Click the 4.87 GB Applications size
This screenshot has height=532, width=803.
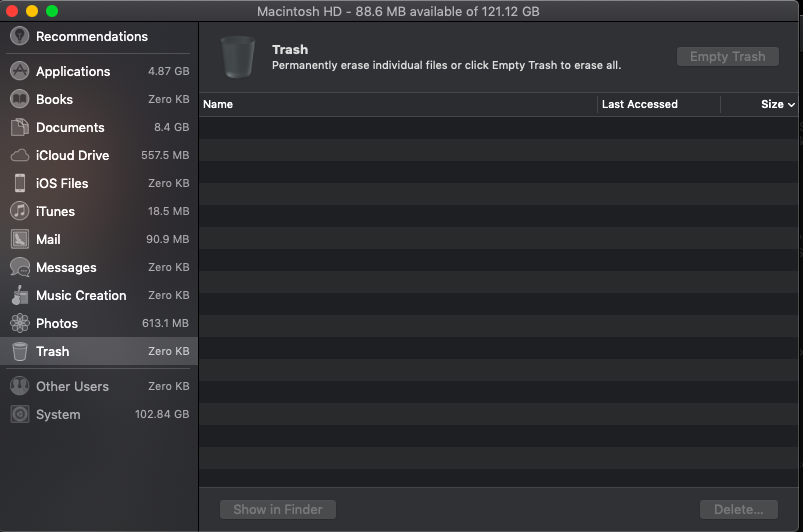[168, 71]
